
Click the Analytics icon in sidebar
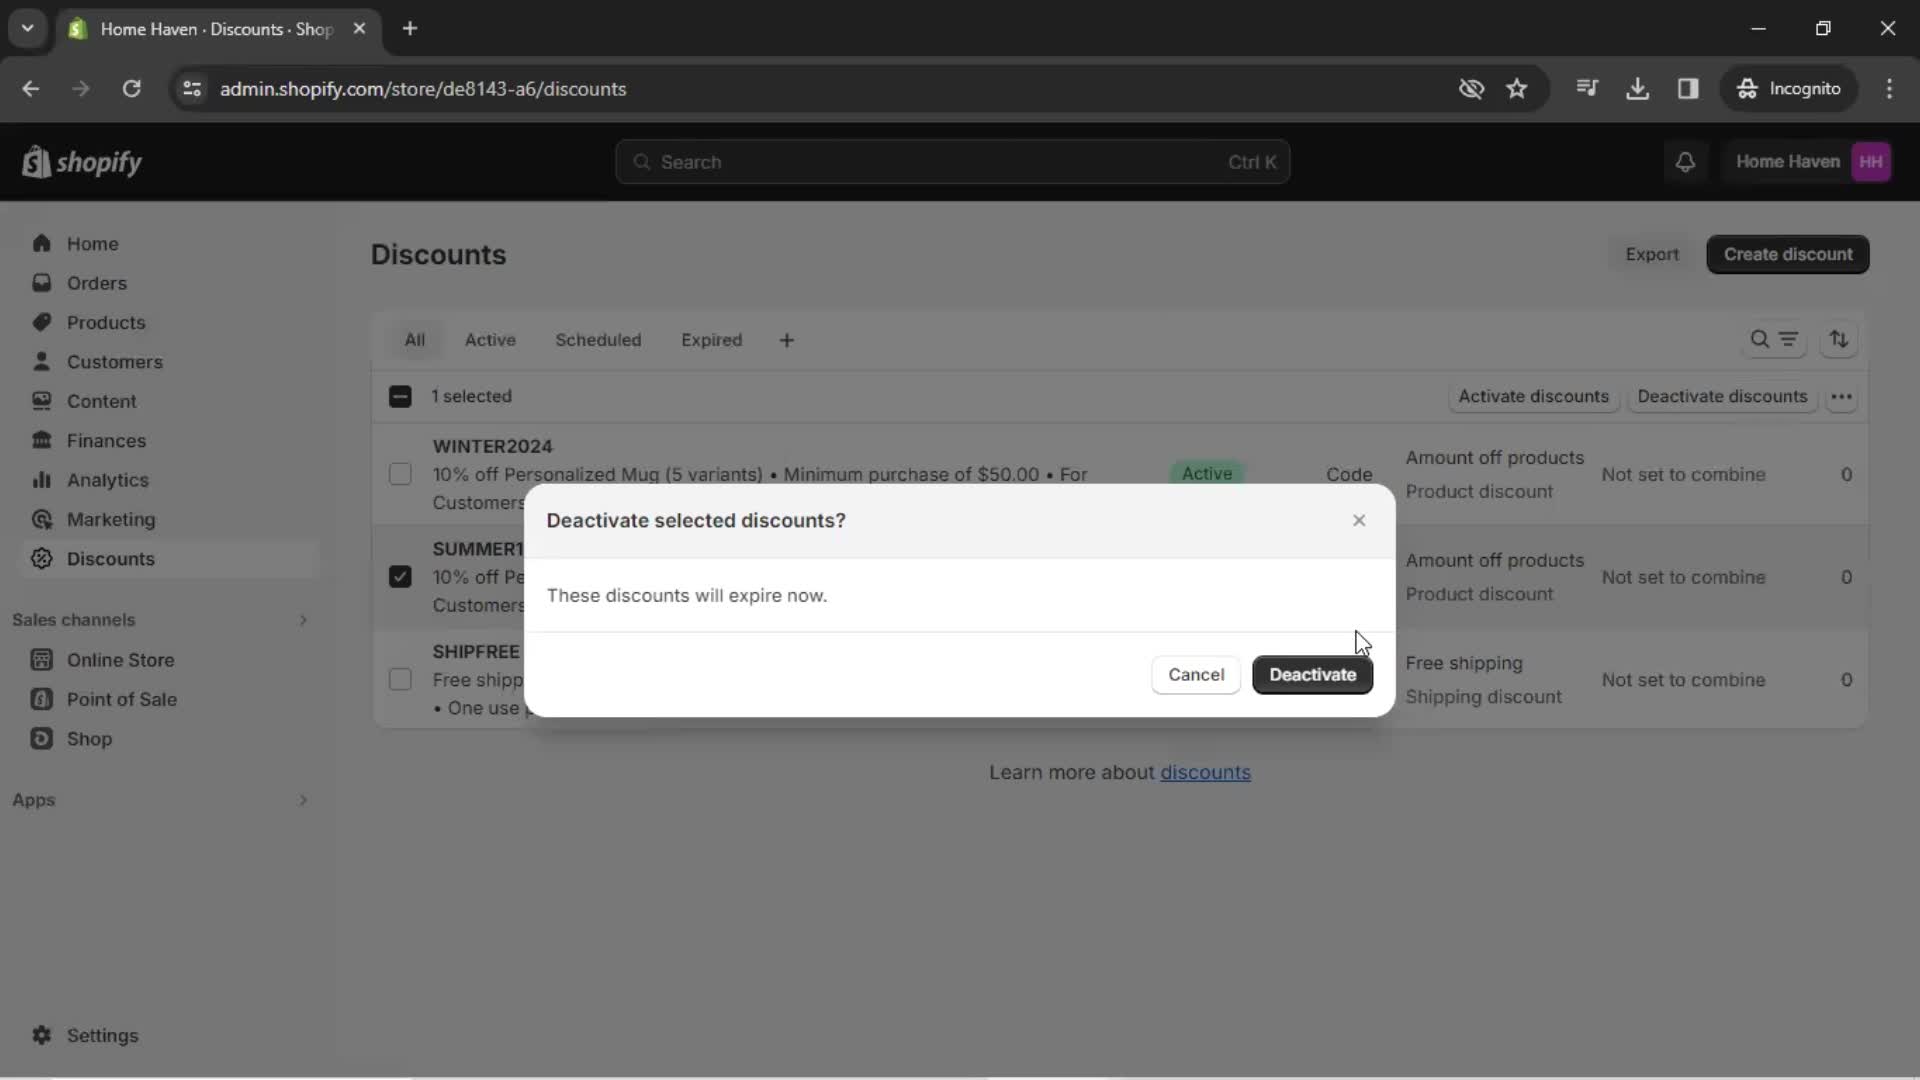coord(44,479)
